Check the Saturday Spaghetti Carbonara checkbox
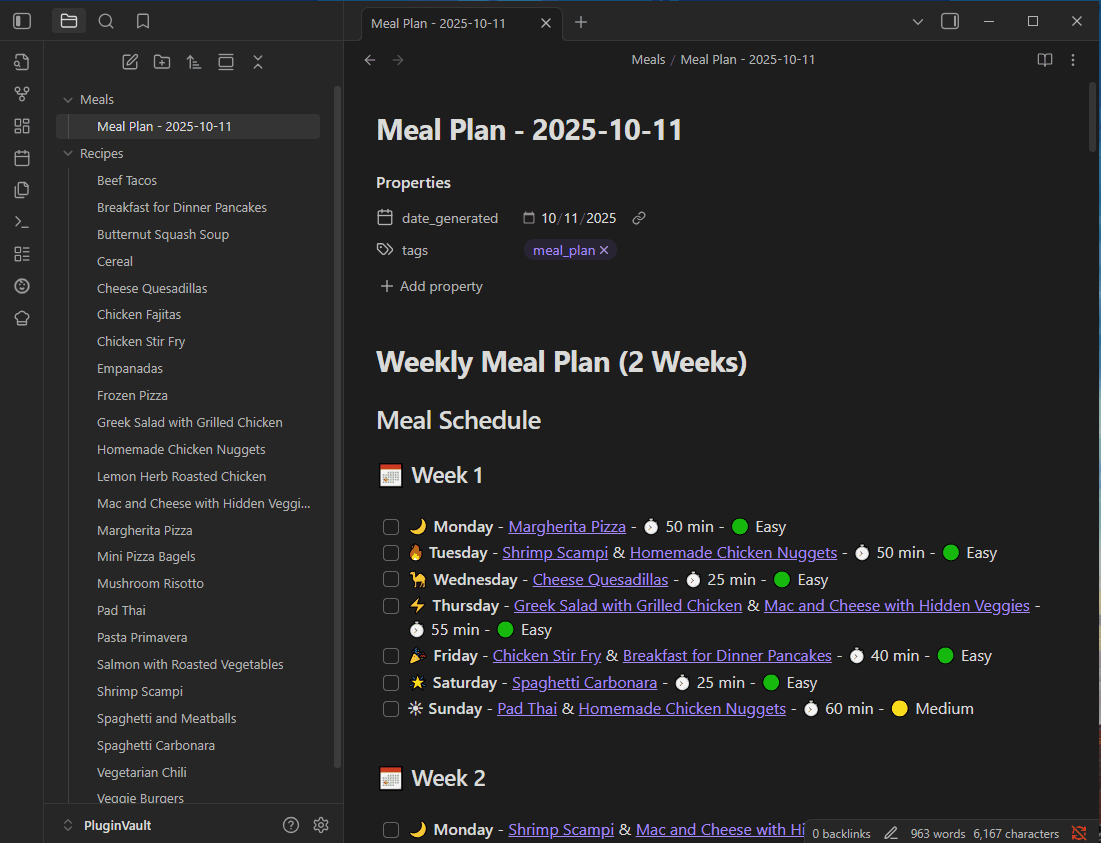The image size is (1101, 843). 391,682
